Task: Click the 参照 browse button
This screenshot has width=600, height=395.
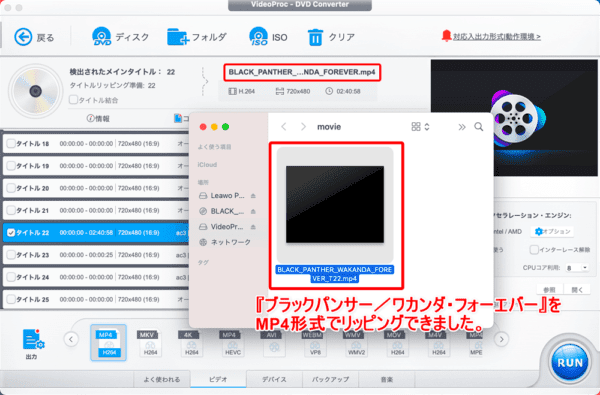Action: click(549, 290)
